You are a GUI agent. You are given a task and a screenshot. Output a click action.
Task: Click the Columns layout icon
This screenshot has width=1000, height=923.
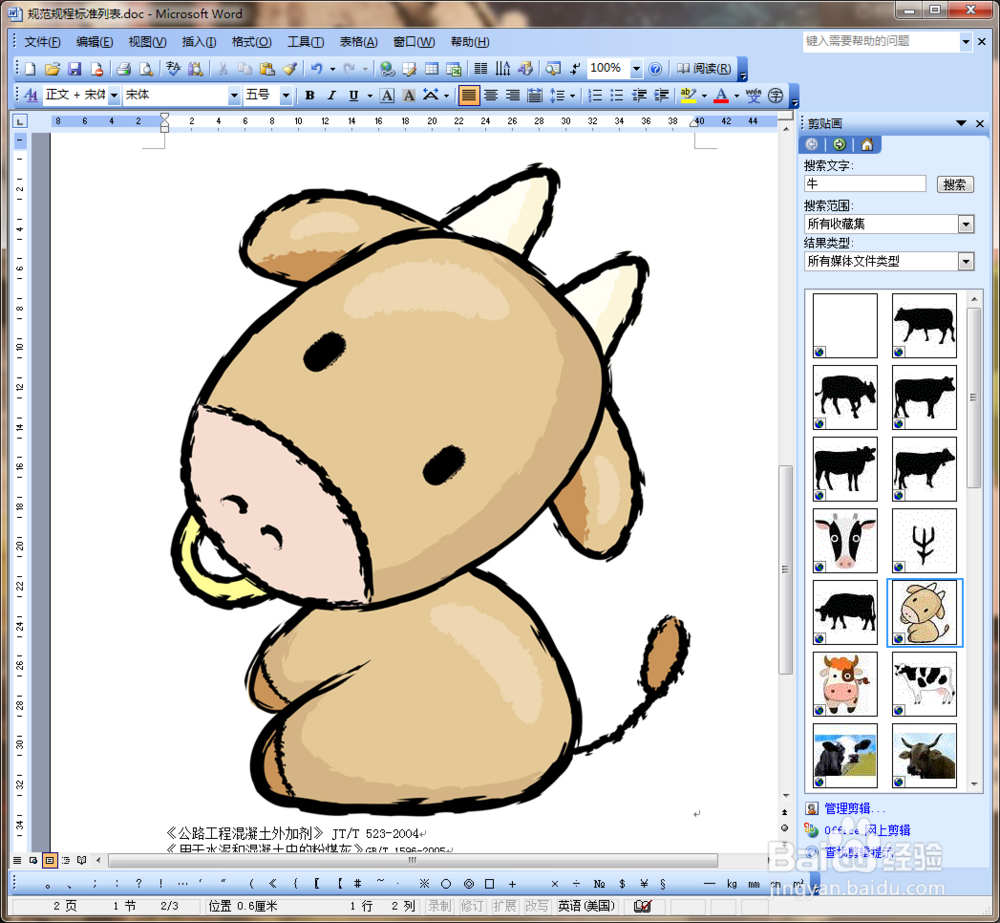(x=482, y=68)
